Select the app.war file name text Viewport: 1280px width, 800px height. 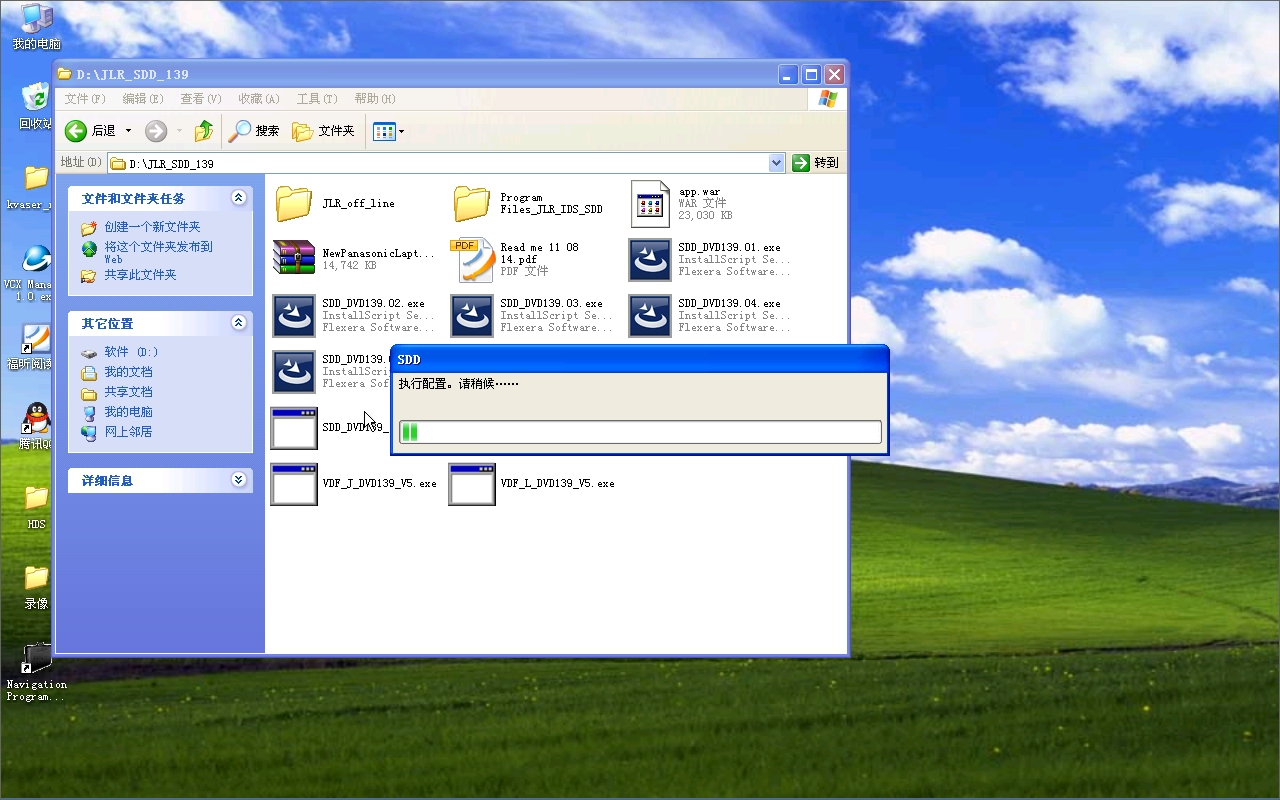(x=700, y=192)
